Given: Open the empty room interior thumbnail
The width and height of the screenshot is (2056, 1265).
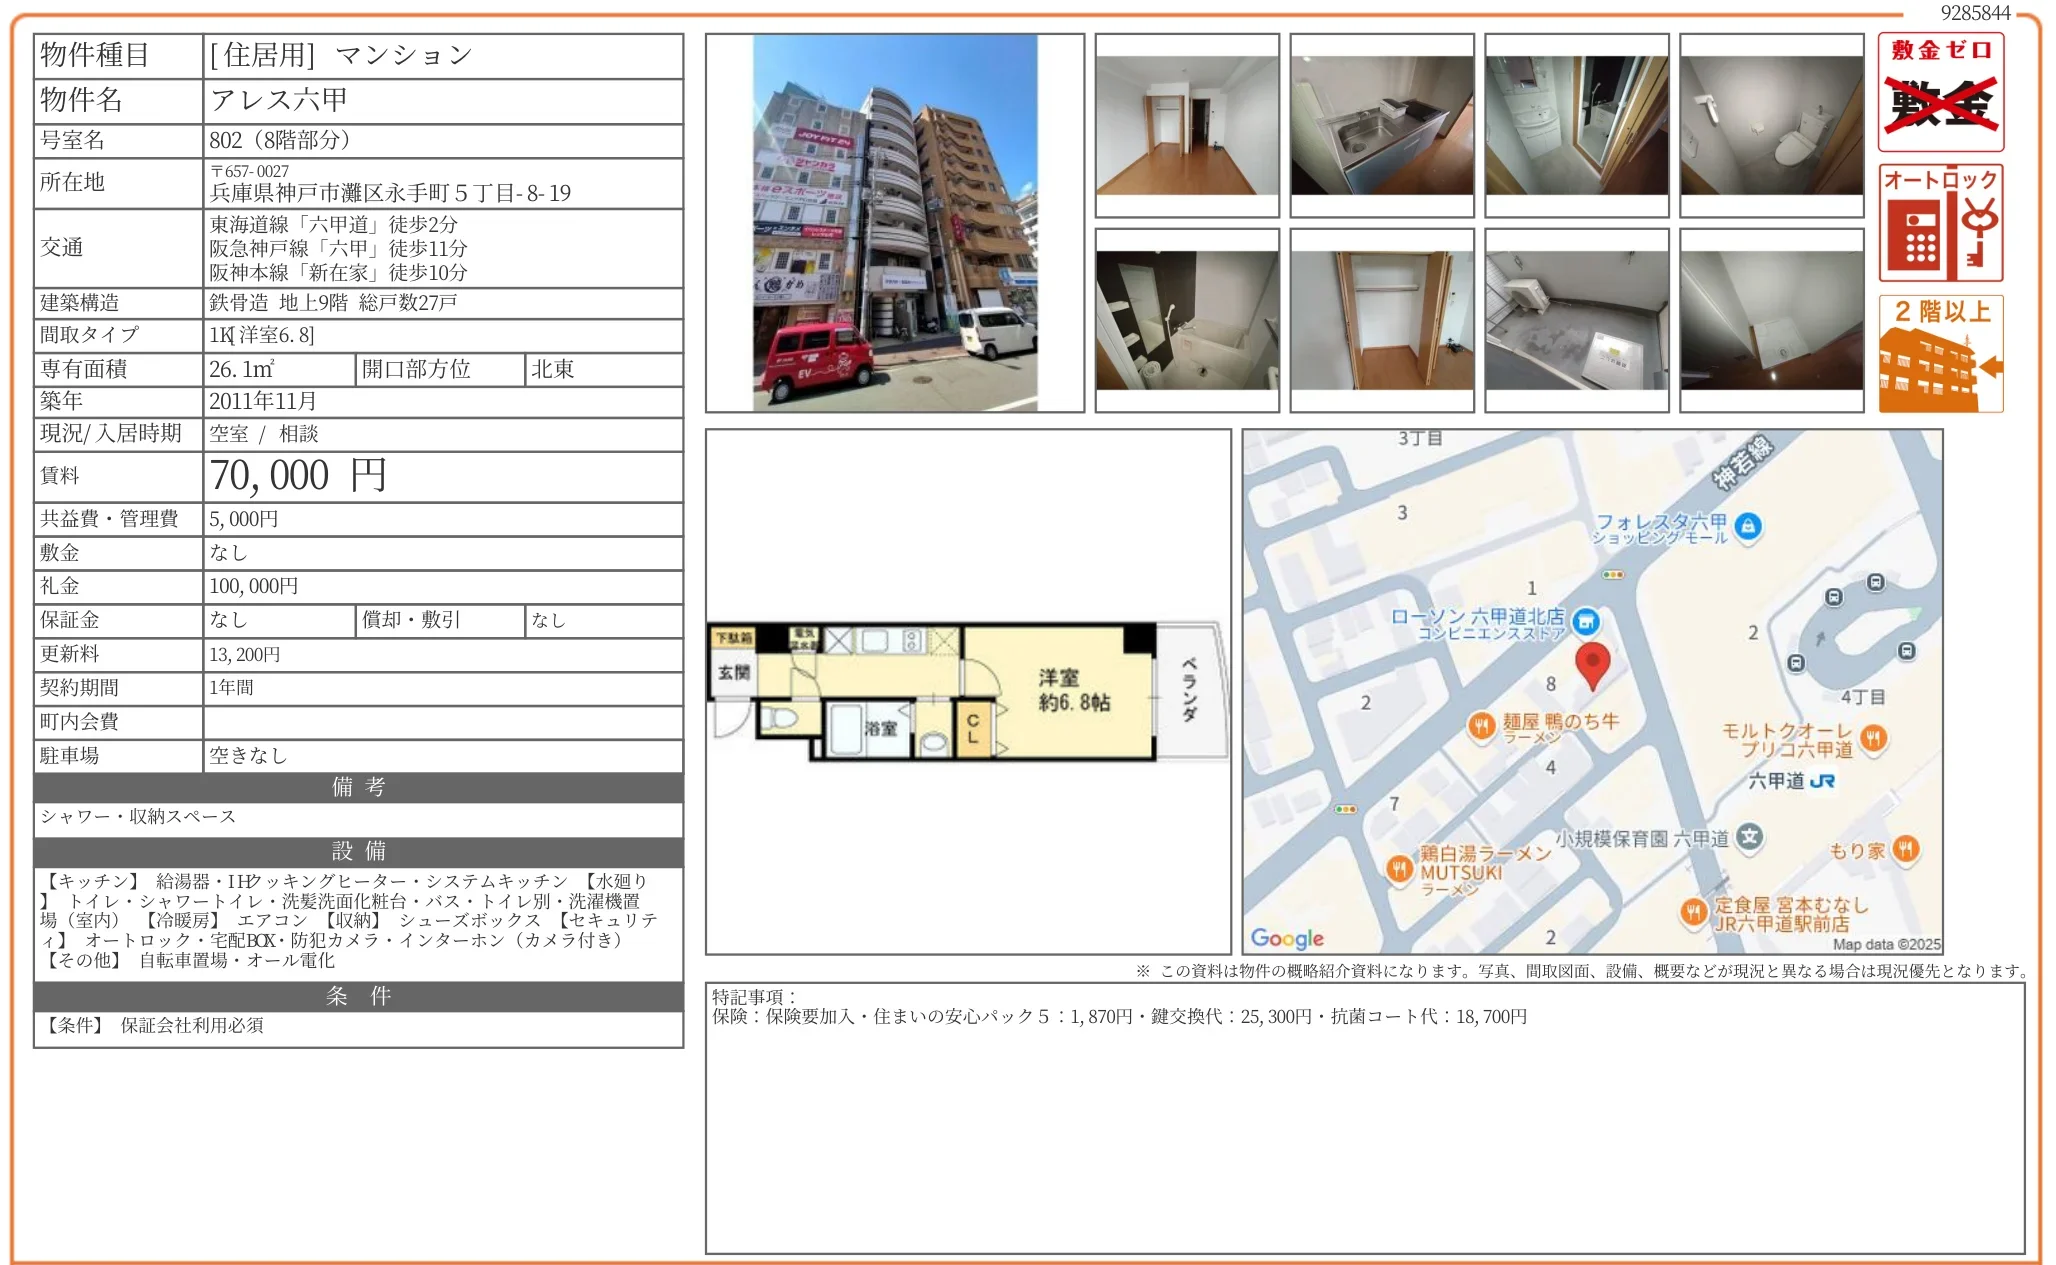Looking at the screenshot, I should coord(1187,125).
